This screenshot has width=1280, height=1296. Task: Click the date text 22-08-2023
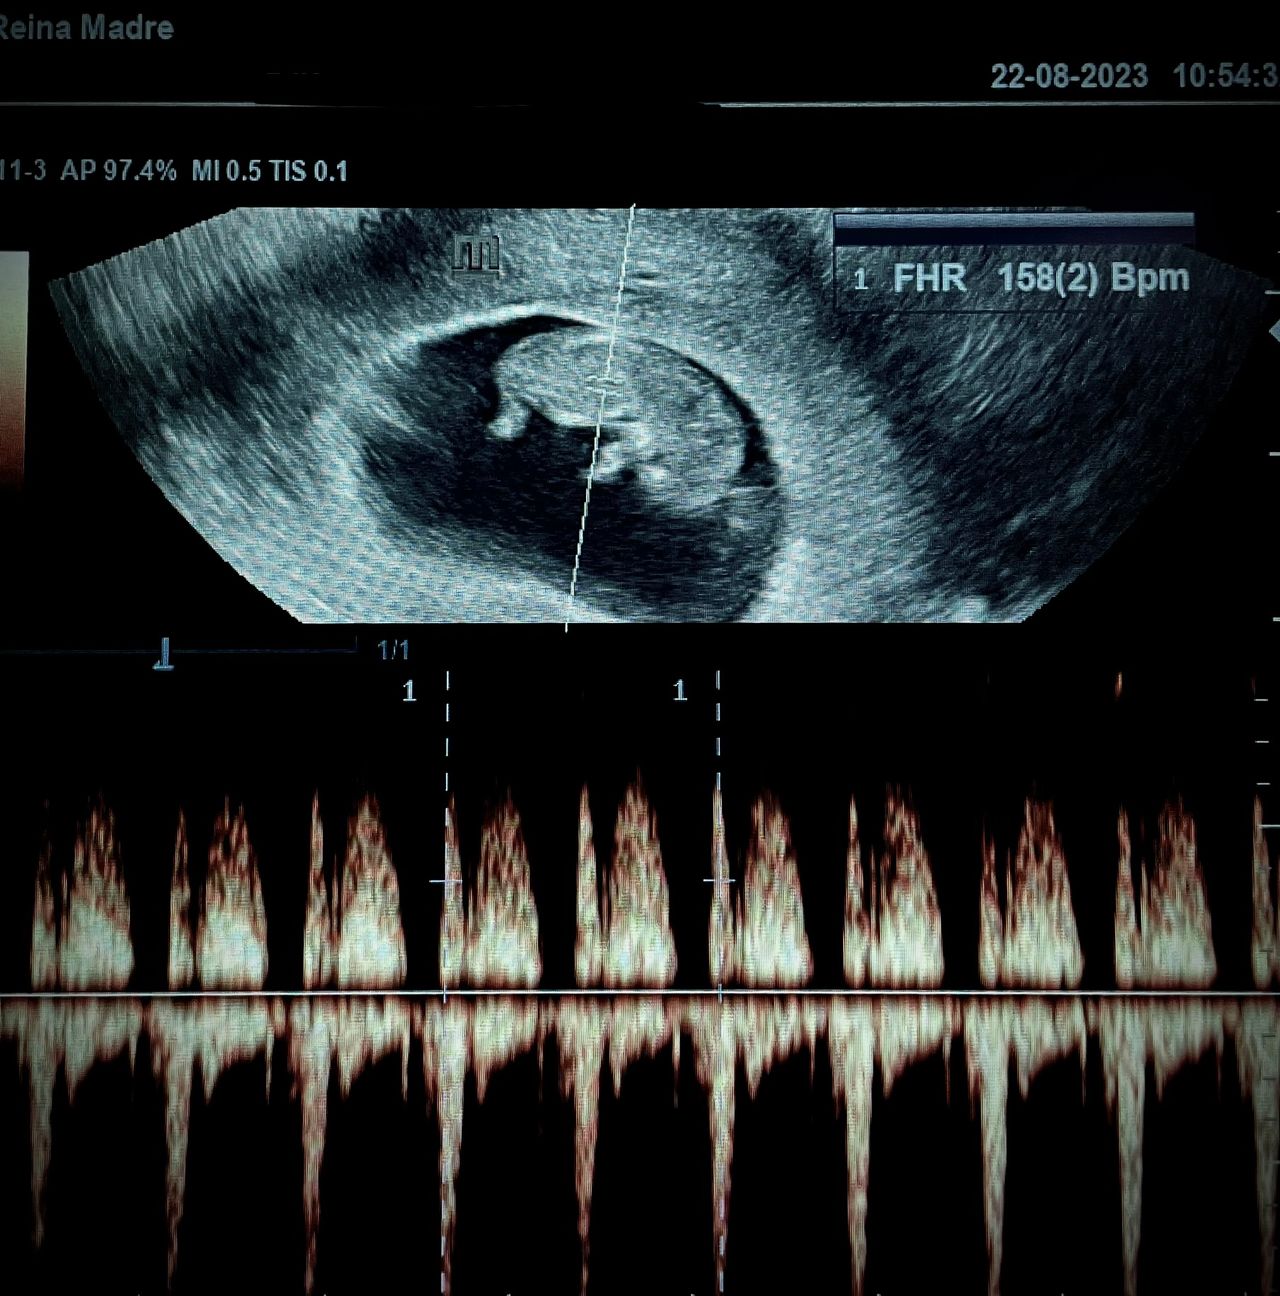pyautogui.click(x=1068, y=76)
